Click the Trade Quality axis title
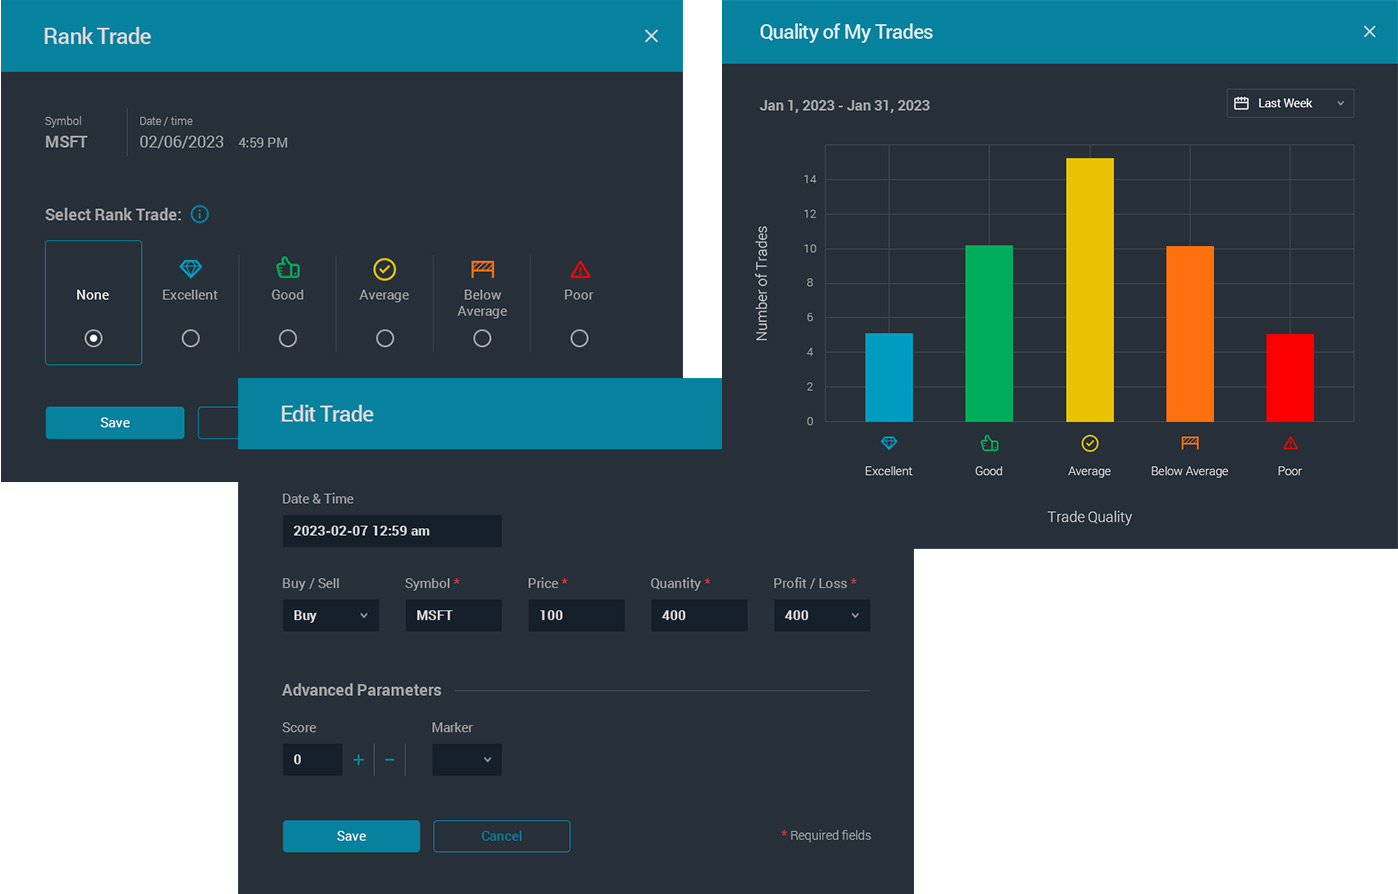The image size is (1398, 894). pyautogui.click(x=1090, y=517)
